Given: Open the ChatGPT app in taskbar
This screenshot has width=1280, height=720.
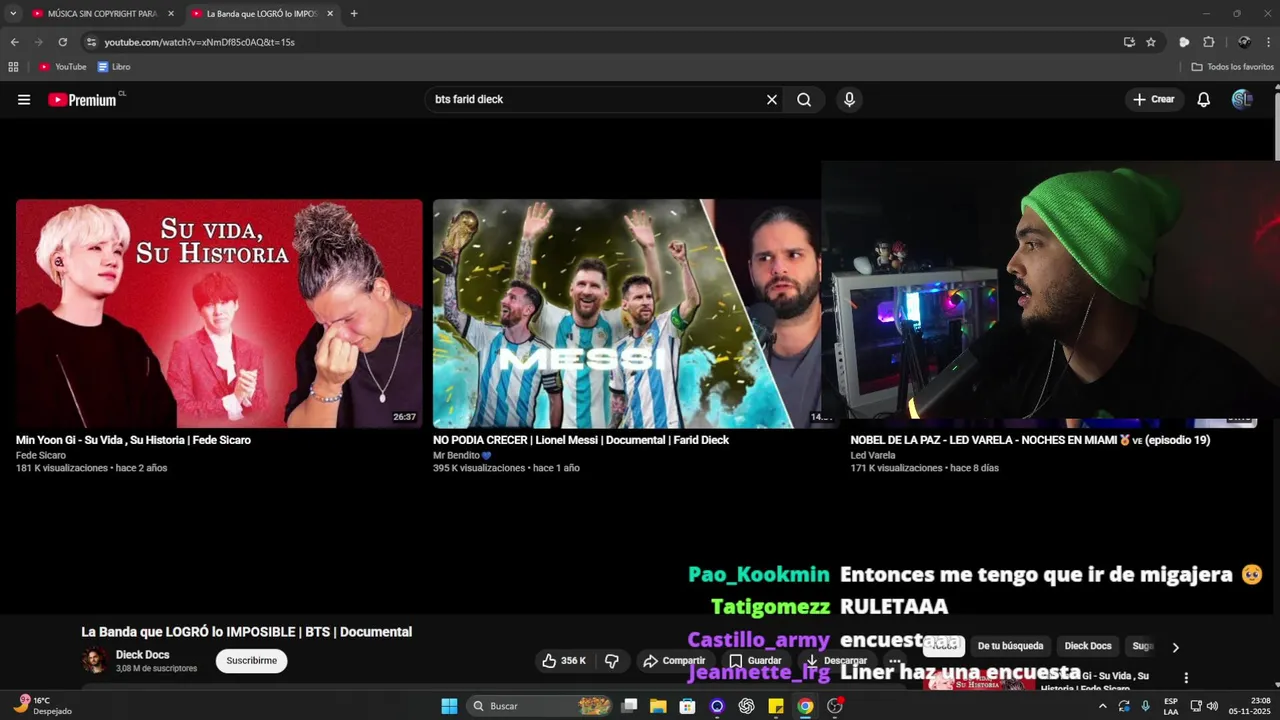Looking at the screenshot, I should click(x=746, y=706).
